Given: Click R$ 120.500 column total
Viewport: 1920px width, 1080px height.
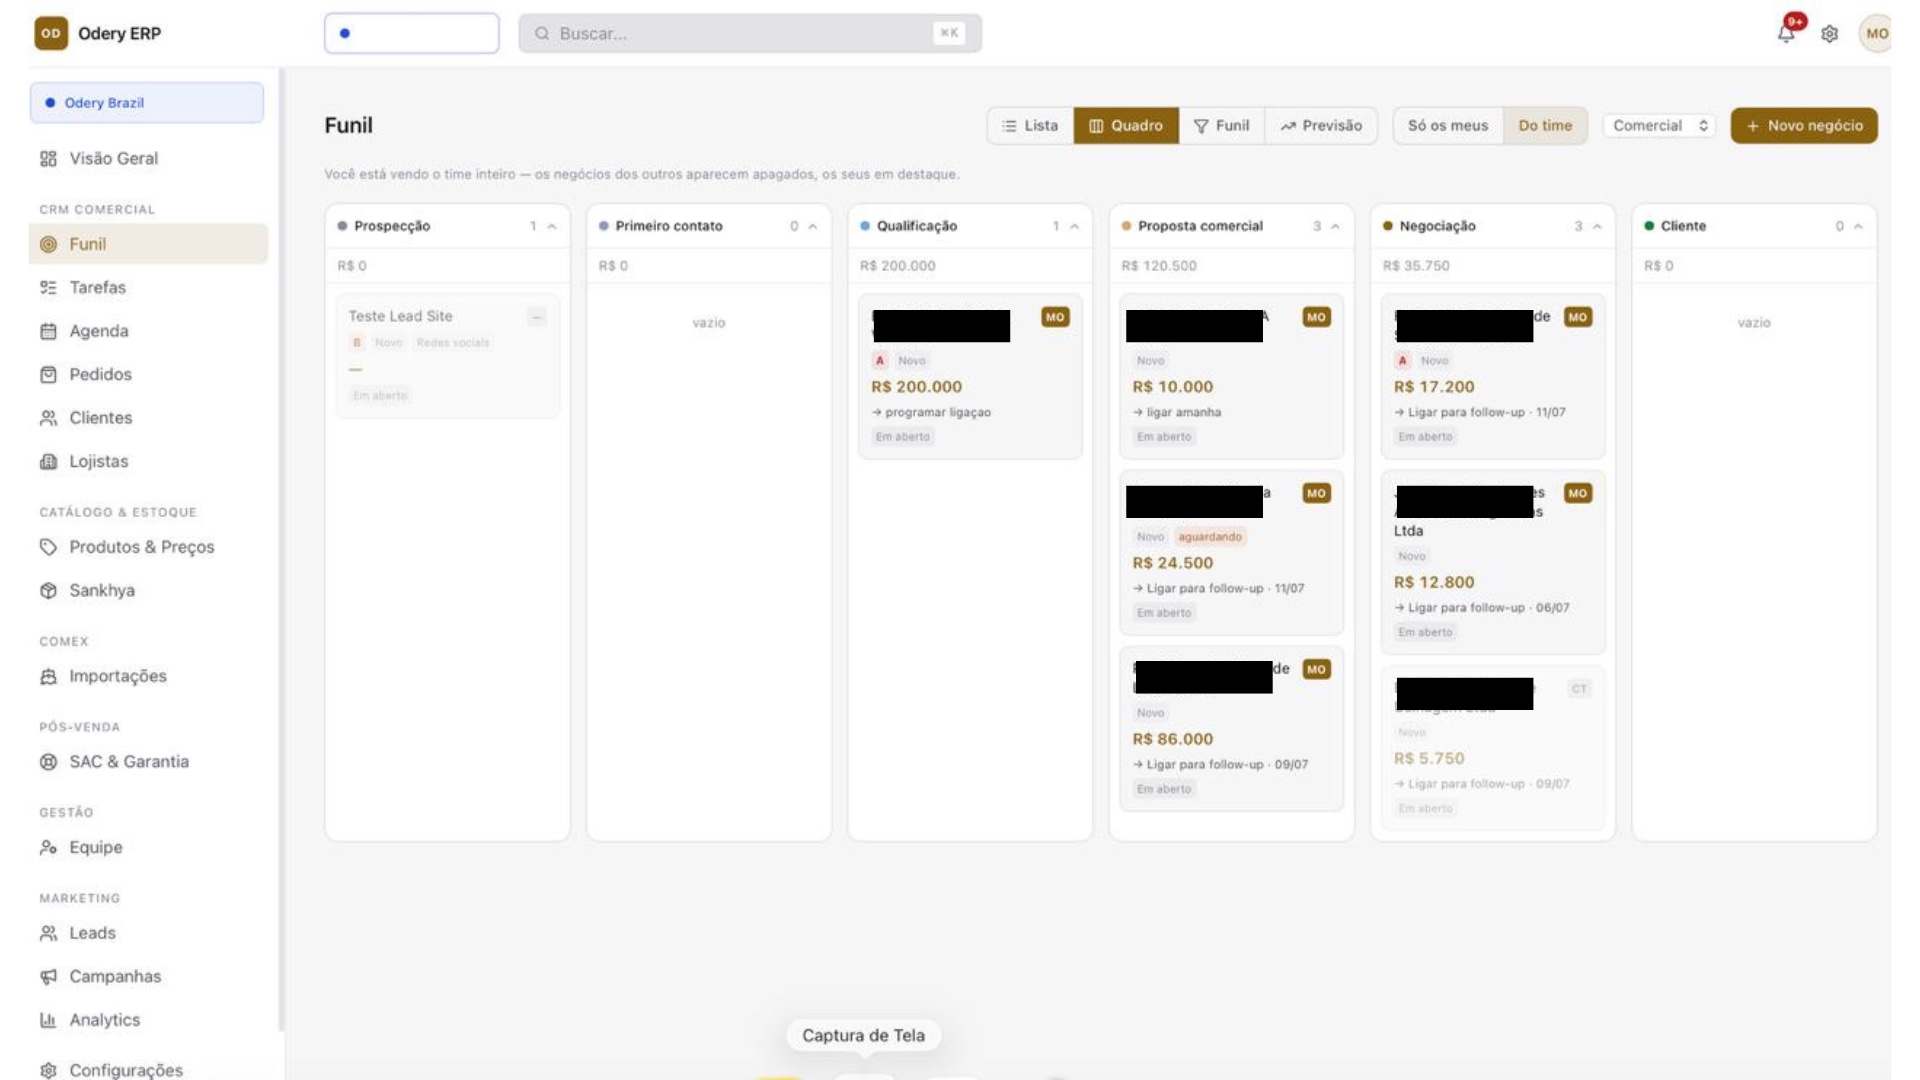Looking at the screenshot, I should click(x=1158, y=266).
